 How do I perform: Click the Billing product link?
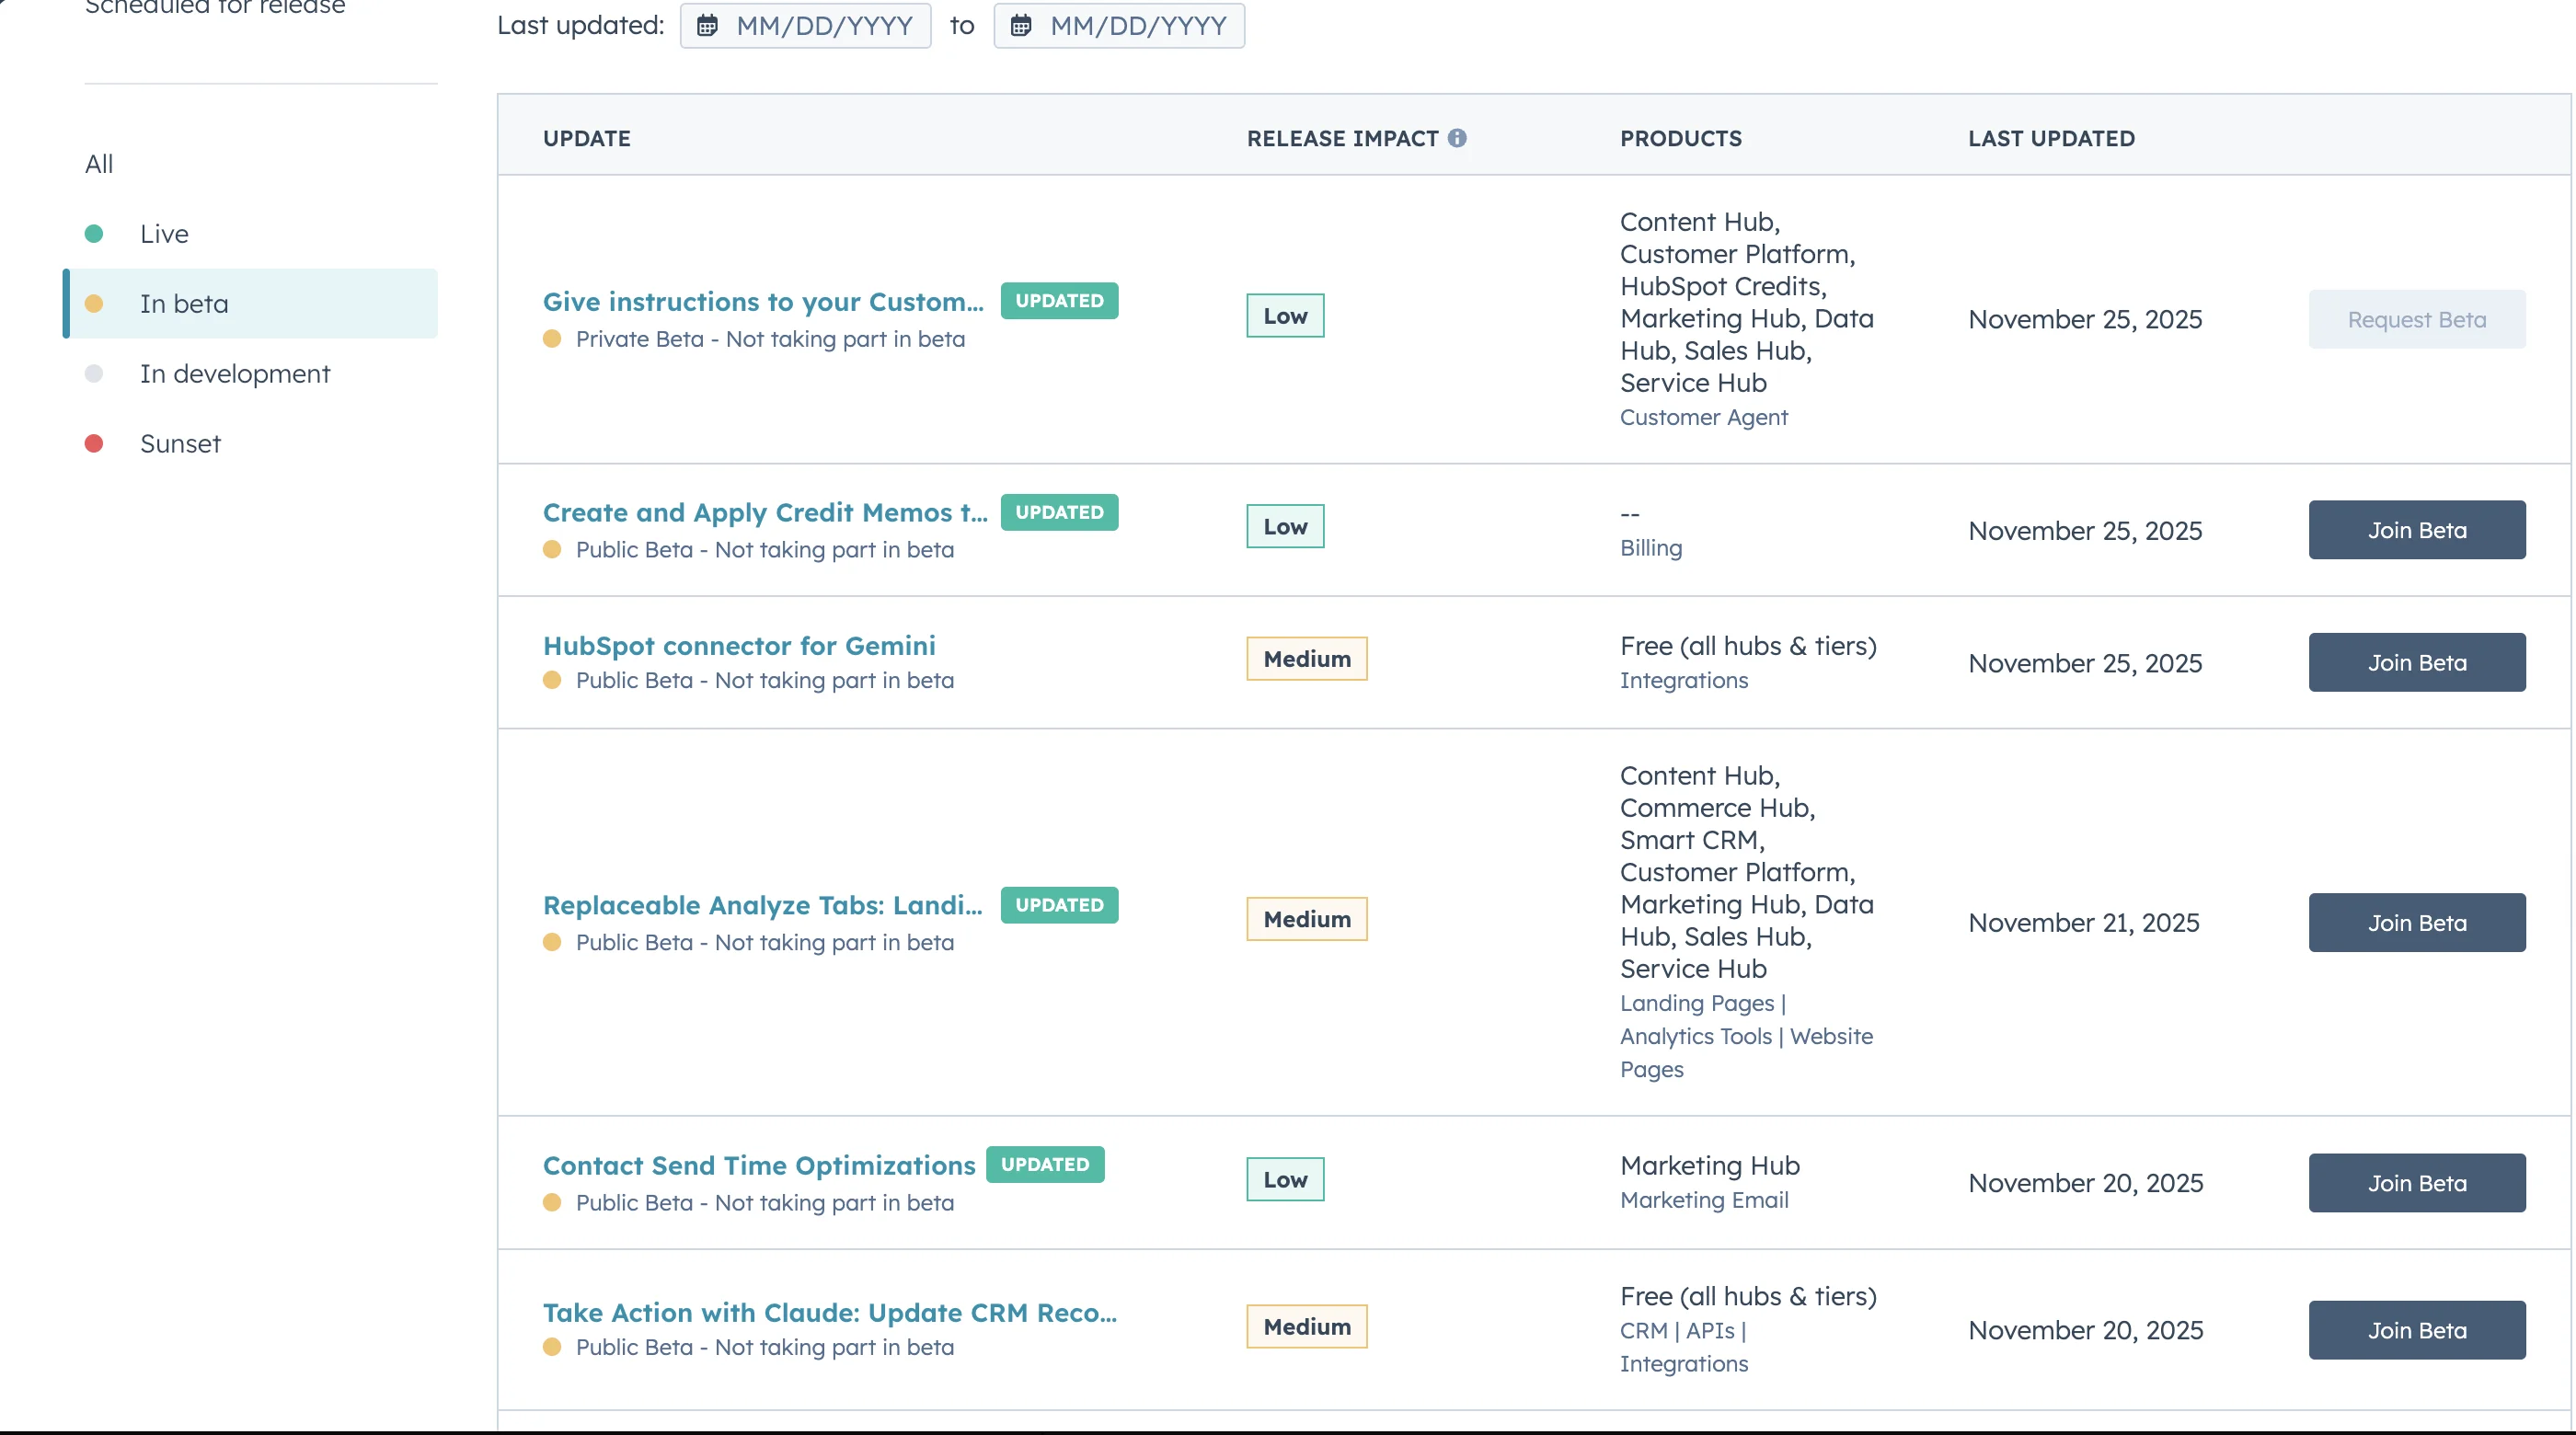(x=1650, y=548)
